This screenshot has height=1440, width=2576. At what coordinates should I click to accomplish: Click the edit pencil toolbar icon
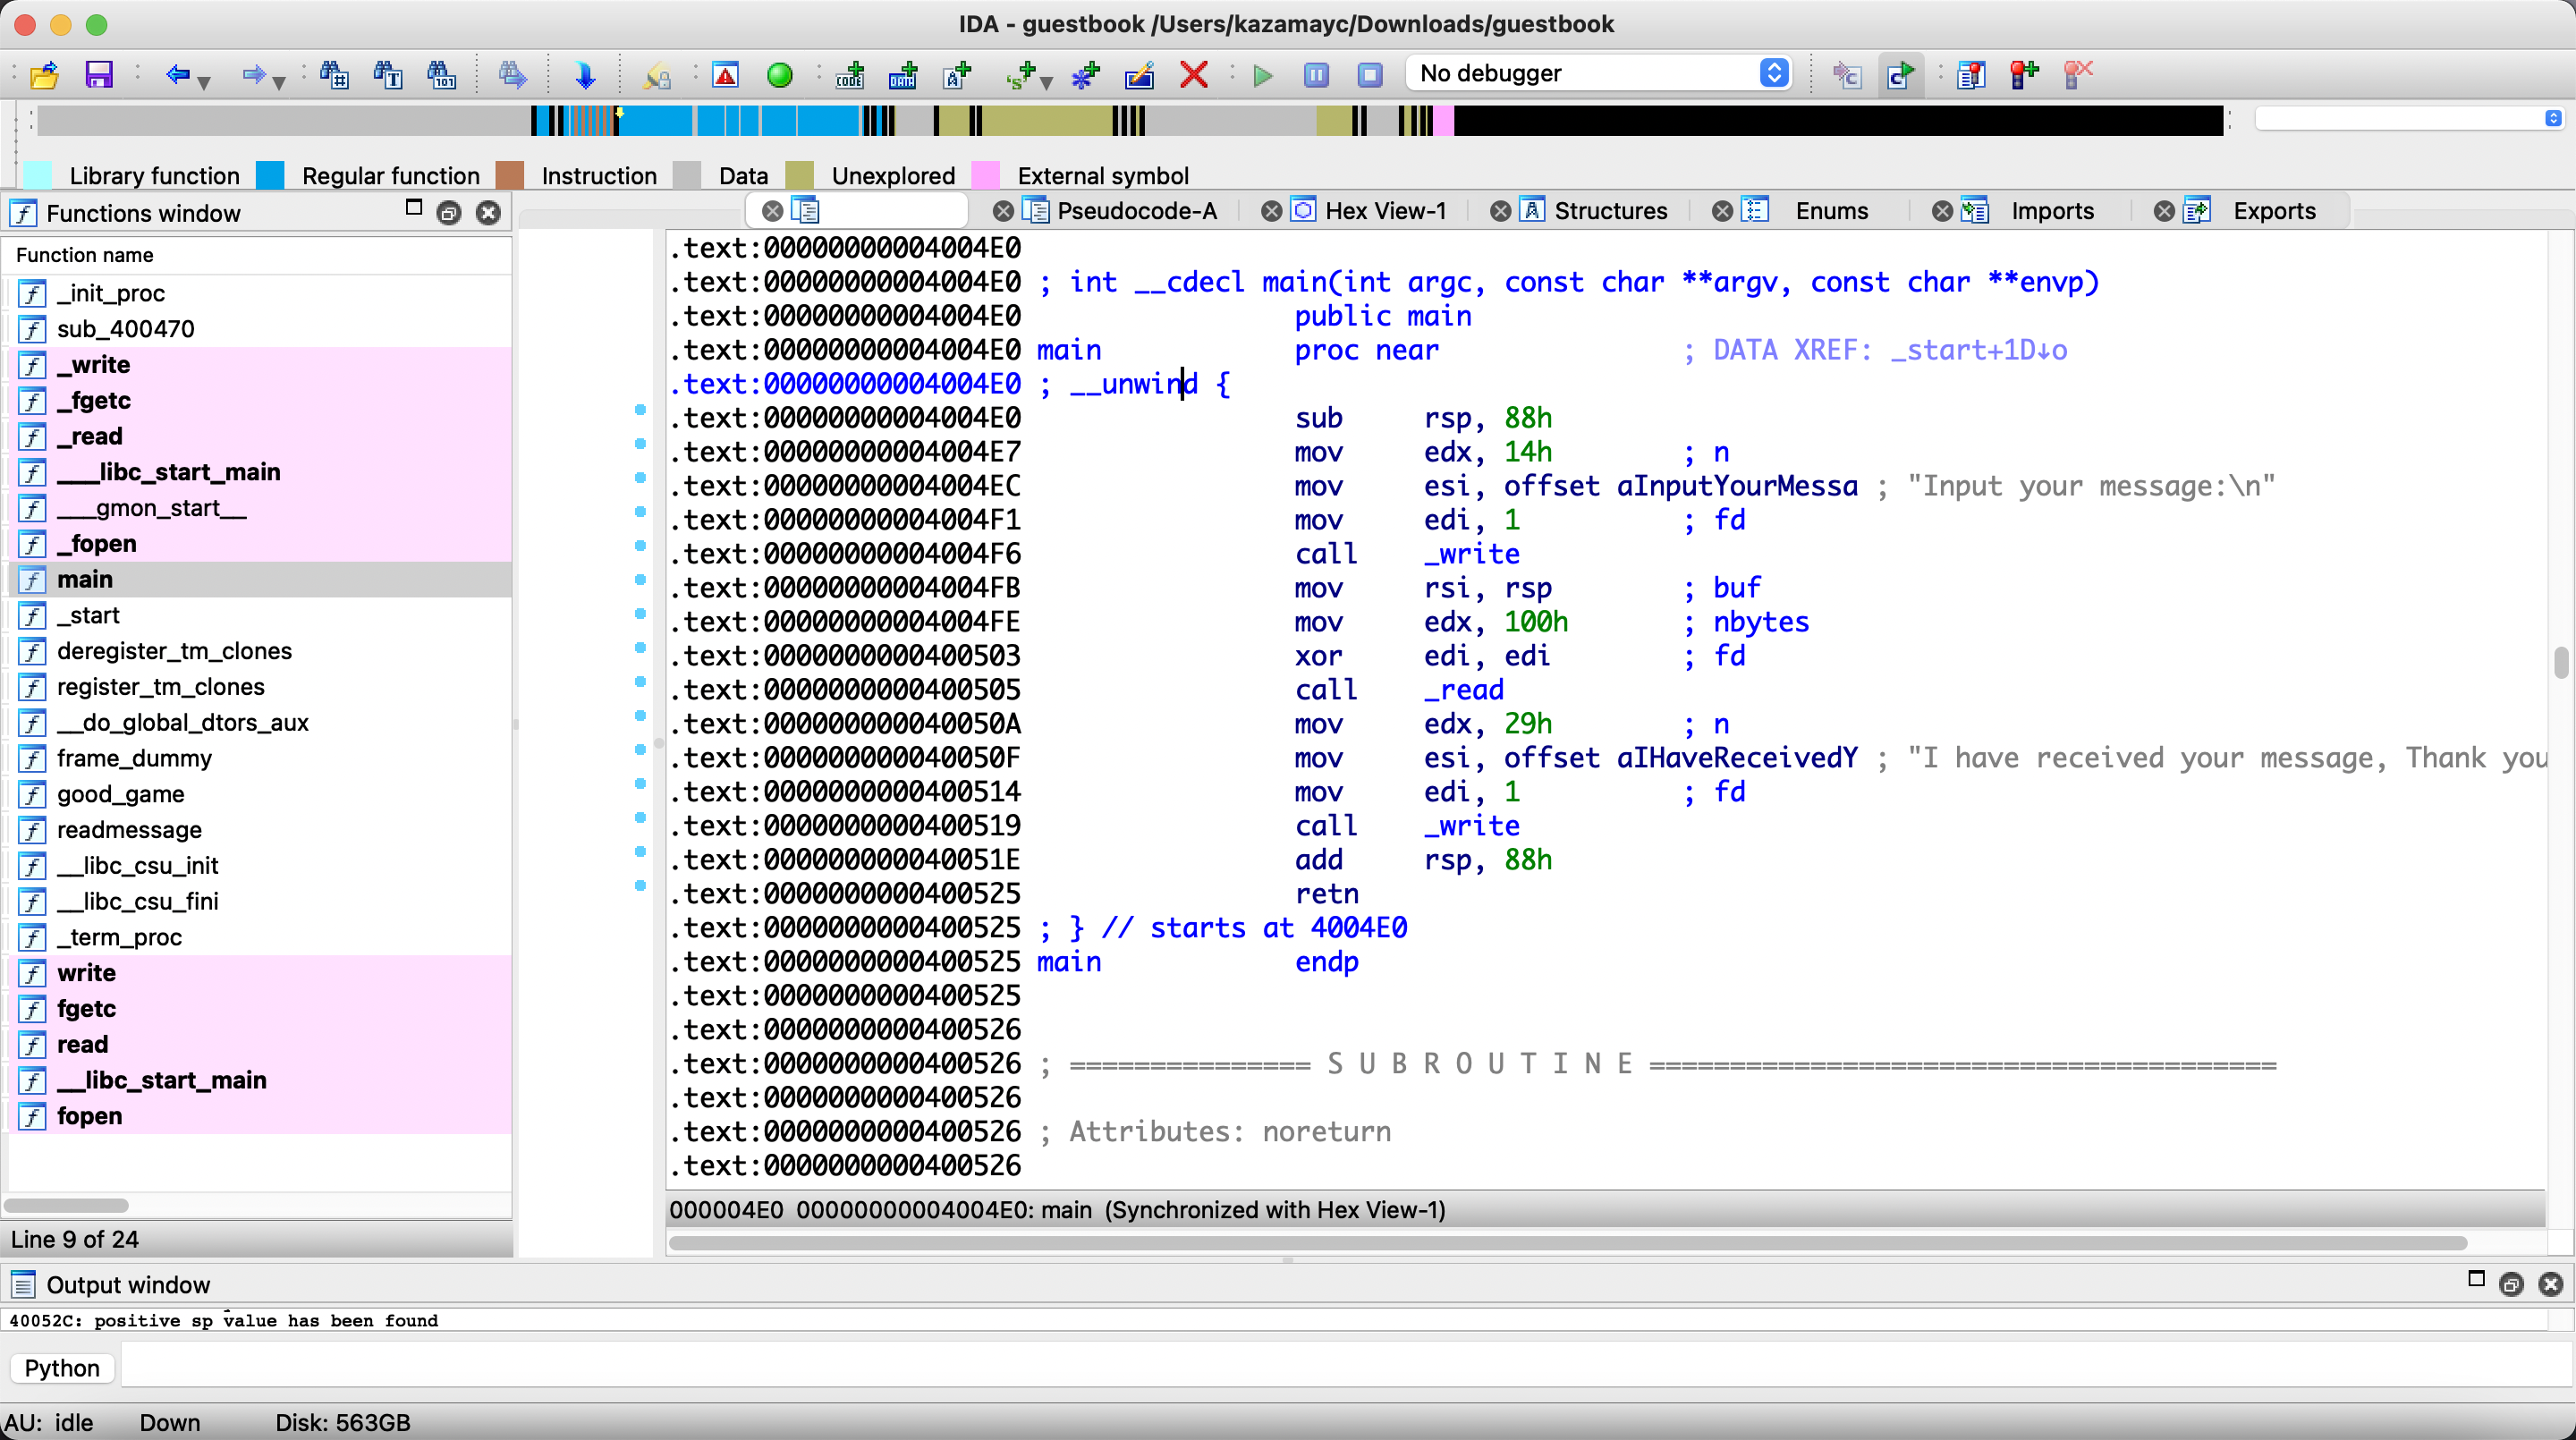point(1139,74)
